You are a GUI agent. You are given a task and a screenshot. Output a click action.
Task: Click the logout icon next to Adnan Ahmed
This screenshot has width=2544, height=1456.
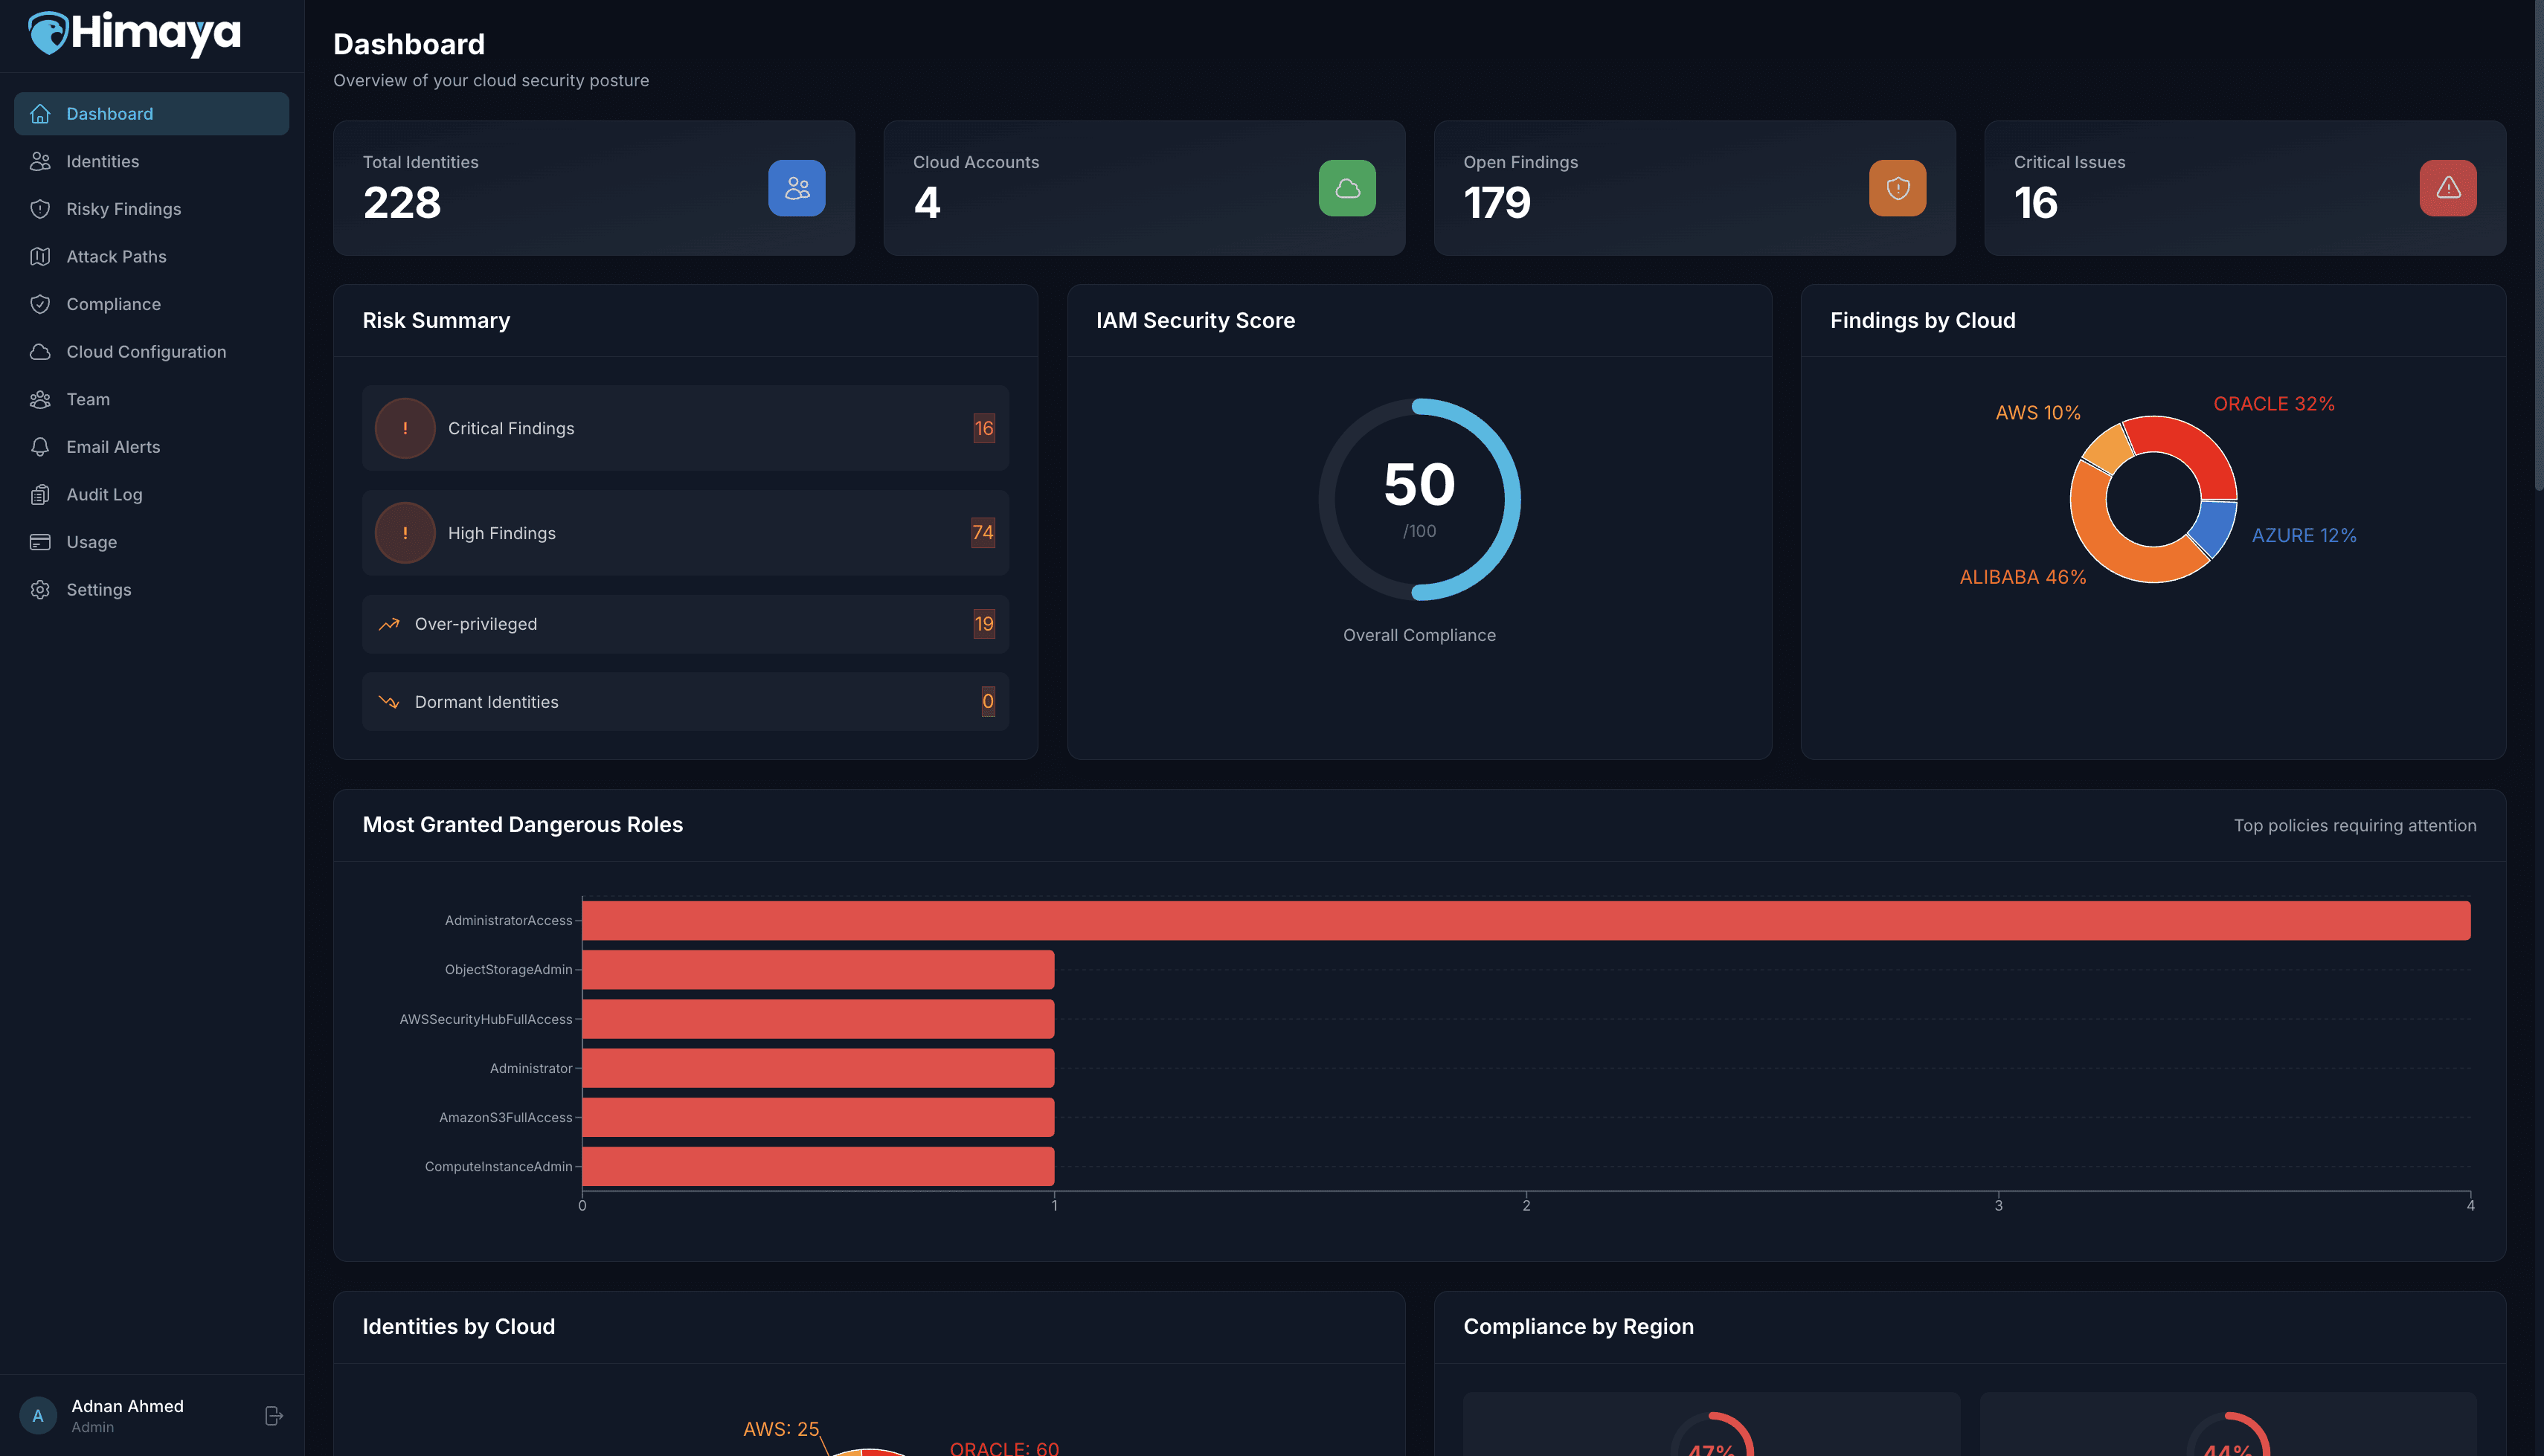point(273,1414)
